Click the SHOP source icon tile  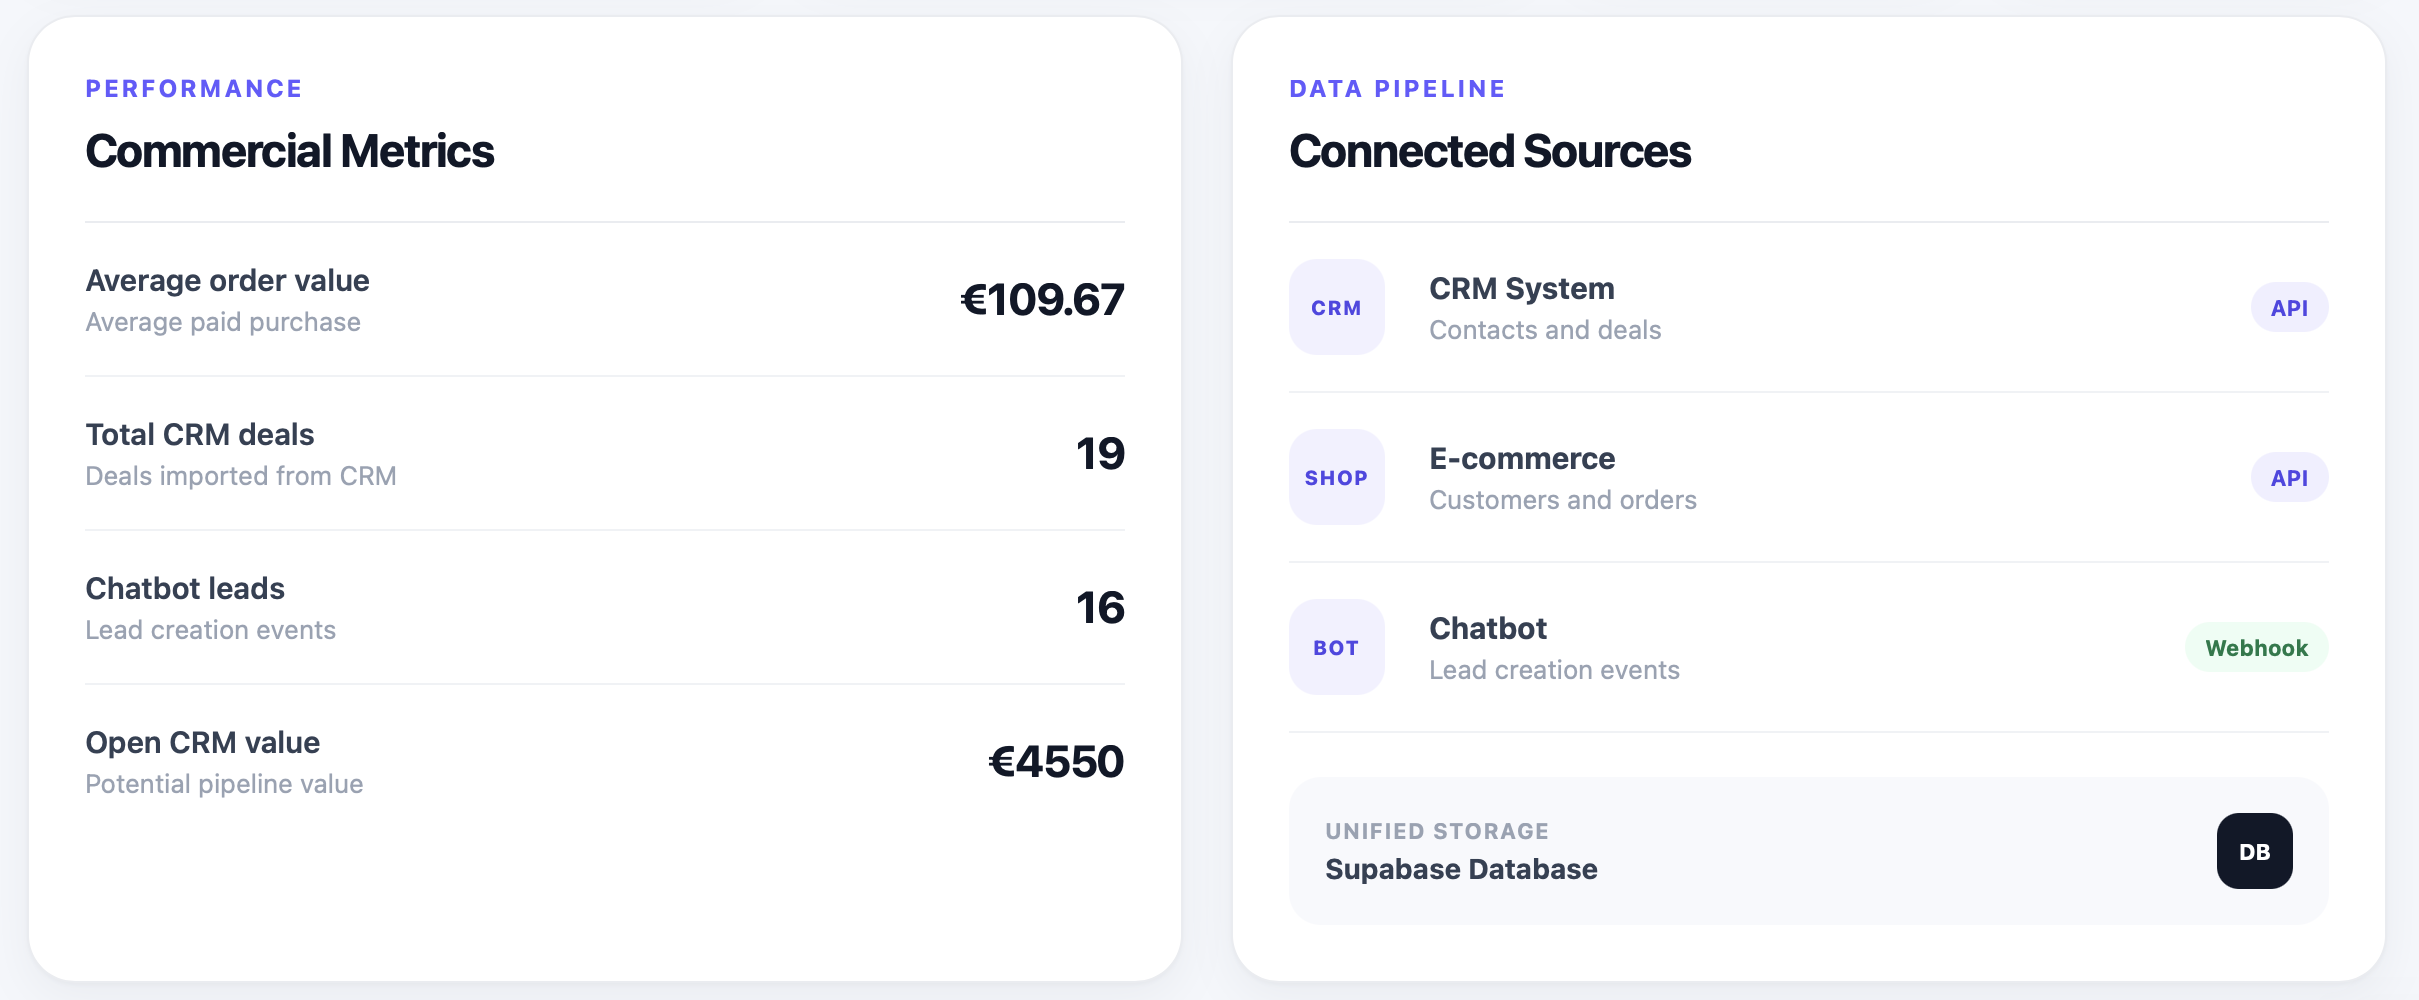1336,477
